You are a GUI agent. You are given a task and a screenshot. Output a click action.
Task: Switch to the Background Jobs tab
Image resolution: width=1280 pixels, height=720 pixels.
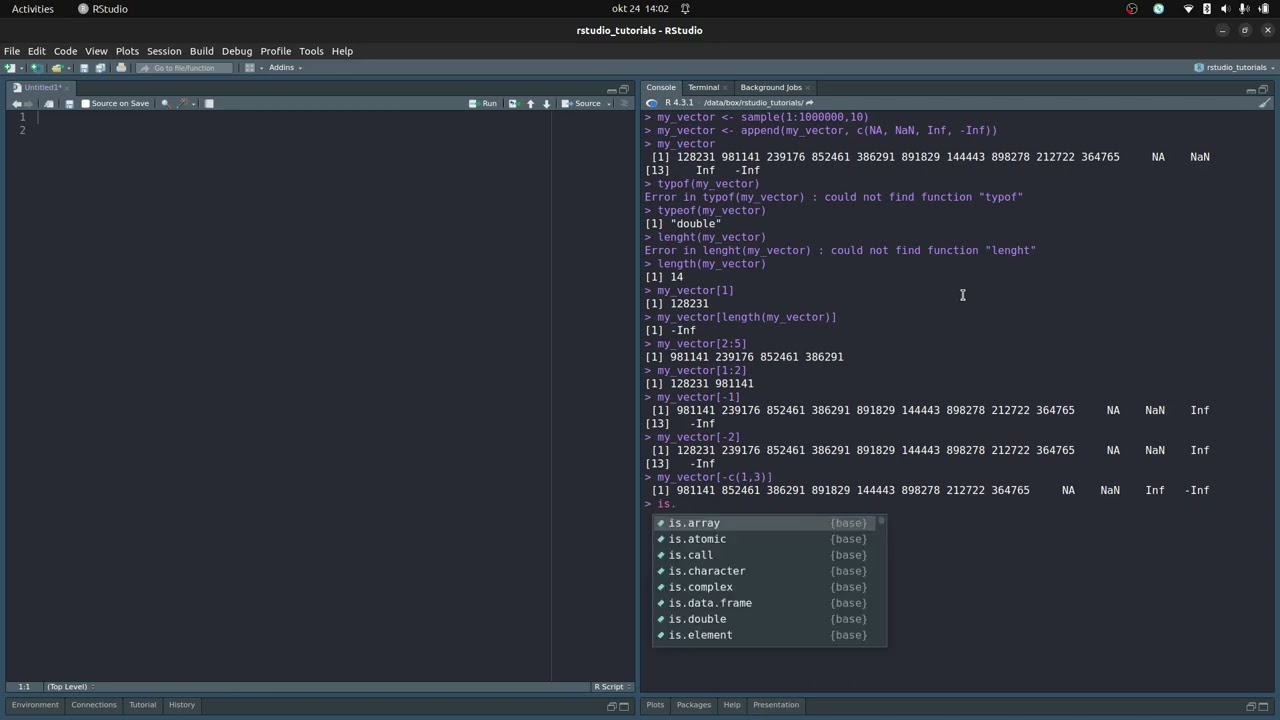[x=771, y=88]
